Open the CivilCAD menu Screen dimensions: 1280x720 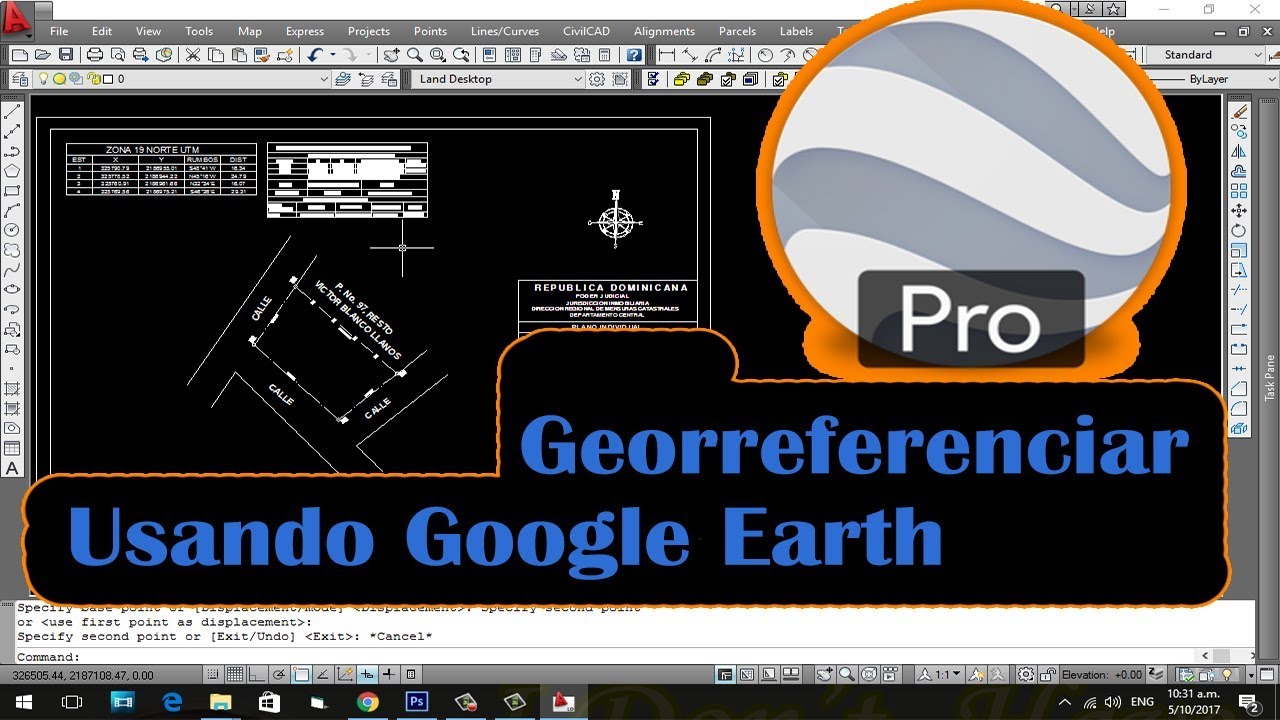point(584,31)
